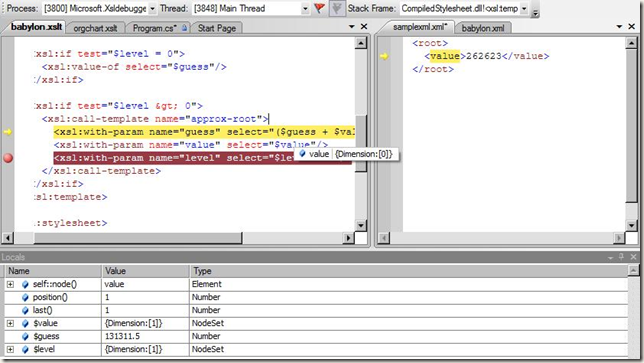Screen dimensions: 644x363
Task: Expand the $value NodeSet row
Action: 10,324
